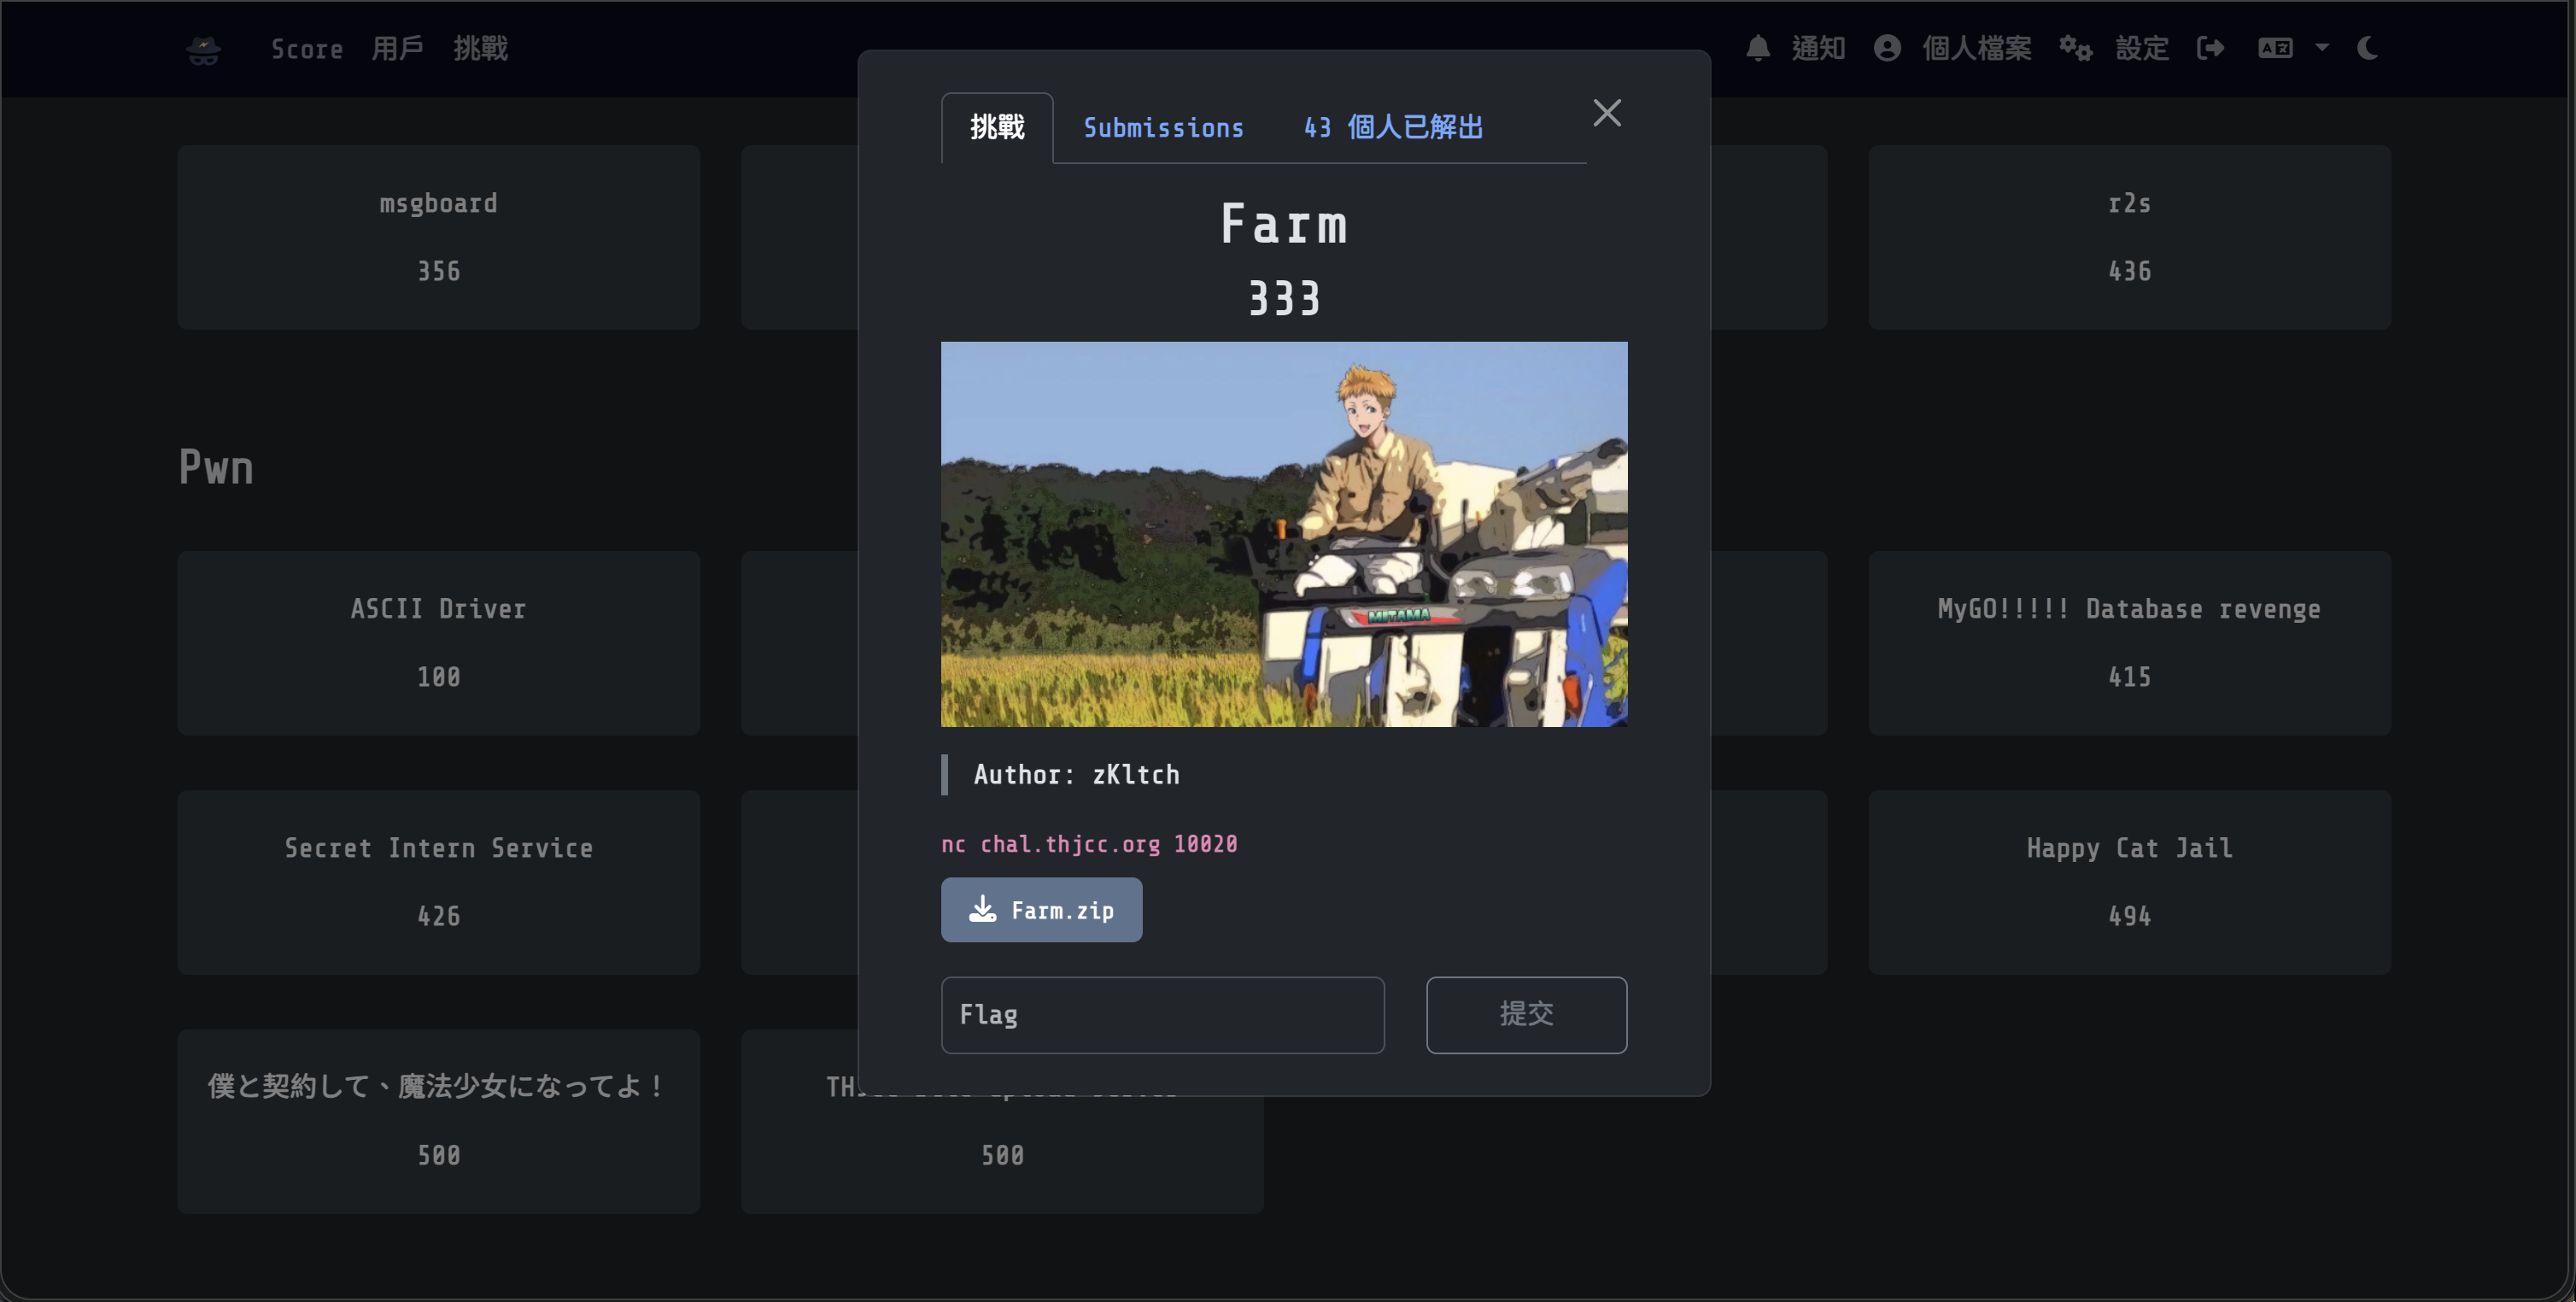Click the download icon on Farm.zip
This screenshot has height=1302, width=2576.
point(983,909)
